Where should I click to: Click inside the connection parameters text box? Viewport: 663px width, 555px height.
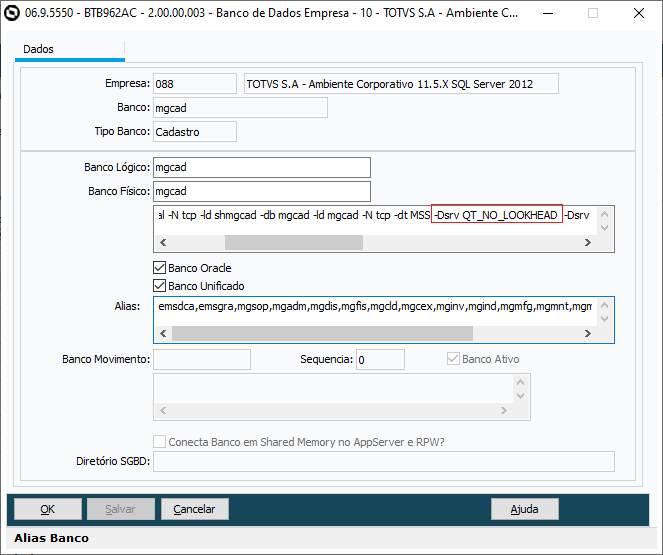(375, 221)
